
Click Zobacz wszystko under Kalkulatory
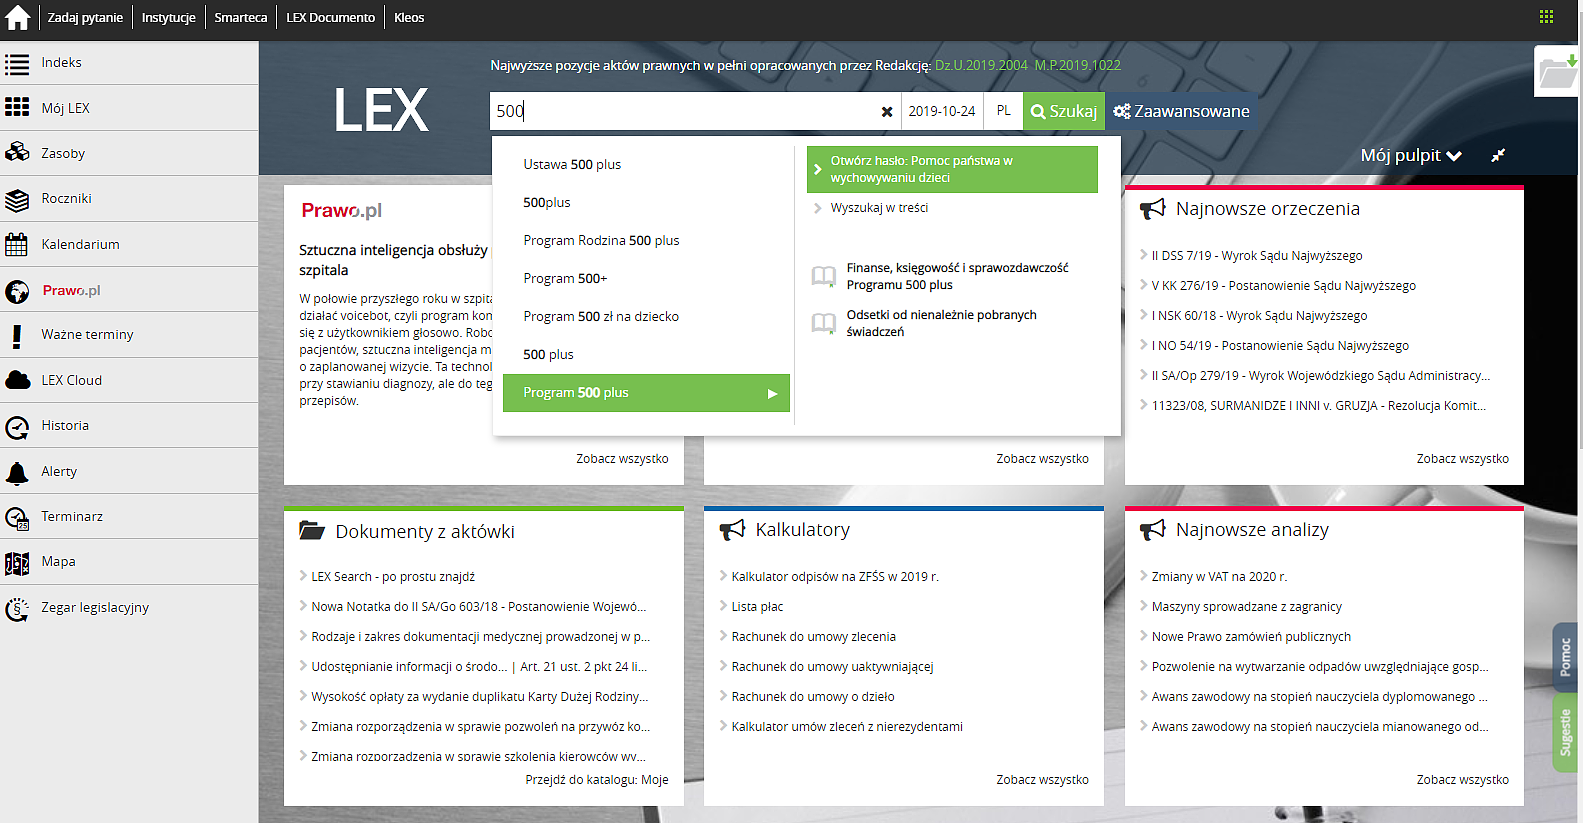1042,779
